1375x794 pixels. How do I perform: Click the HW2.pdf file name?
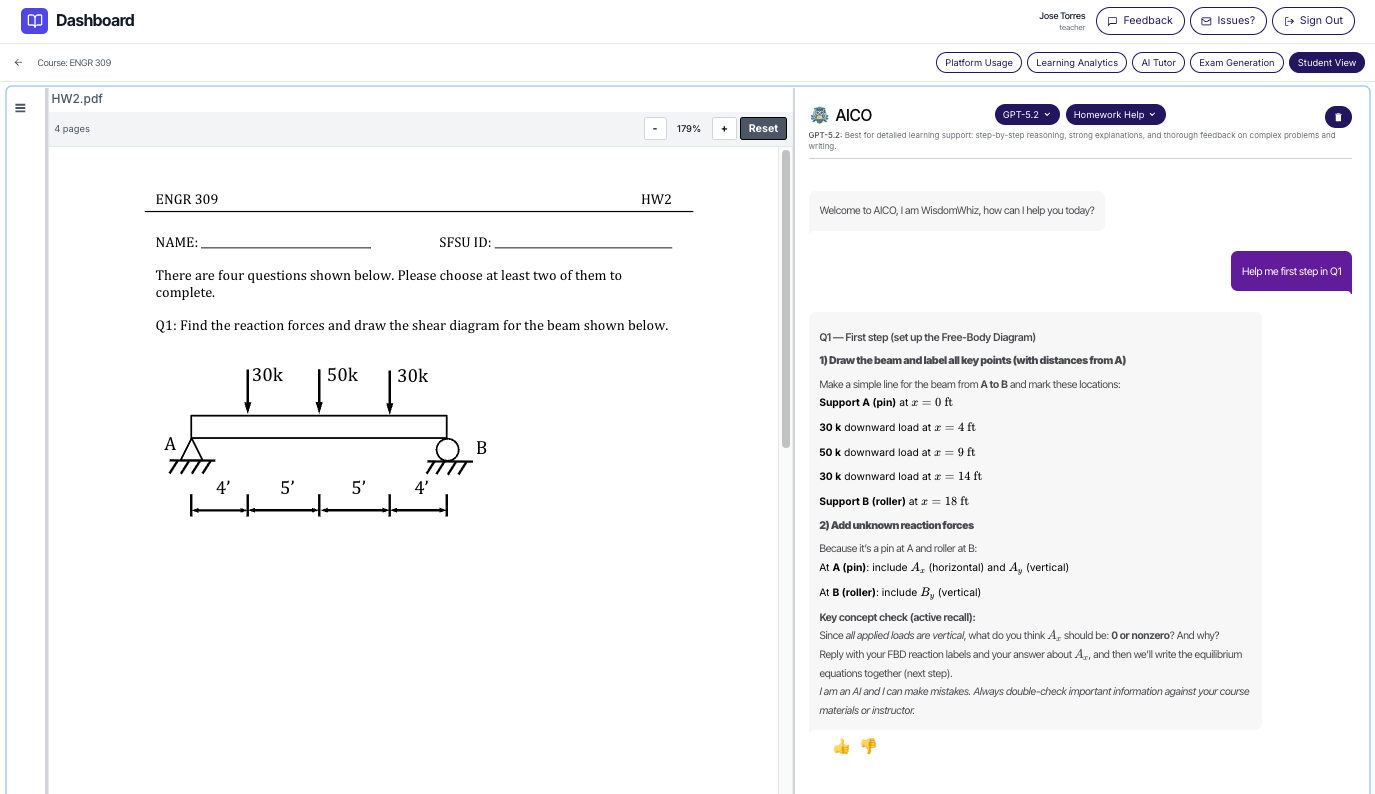77,99
